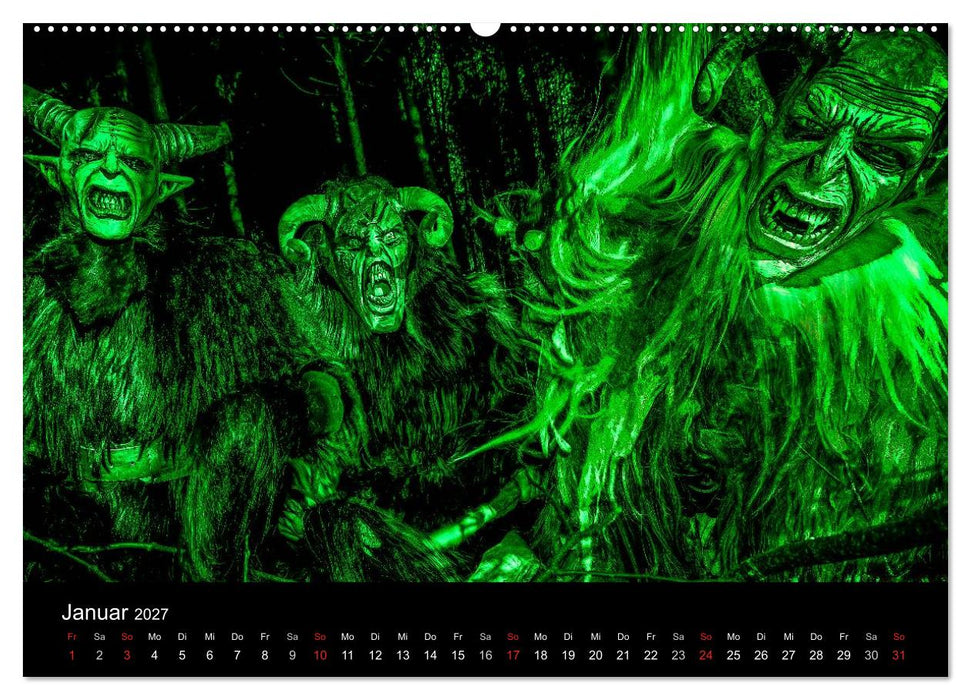Select date 20 on the calendar

click(596, 655)
